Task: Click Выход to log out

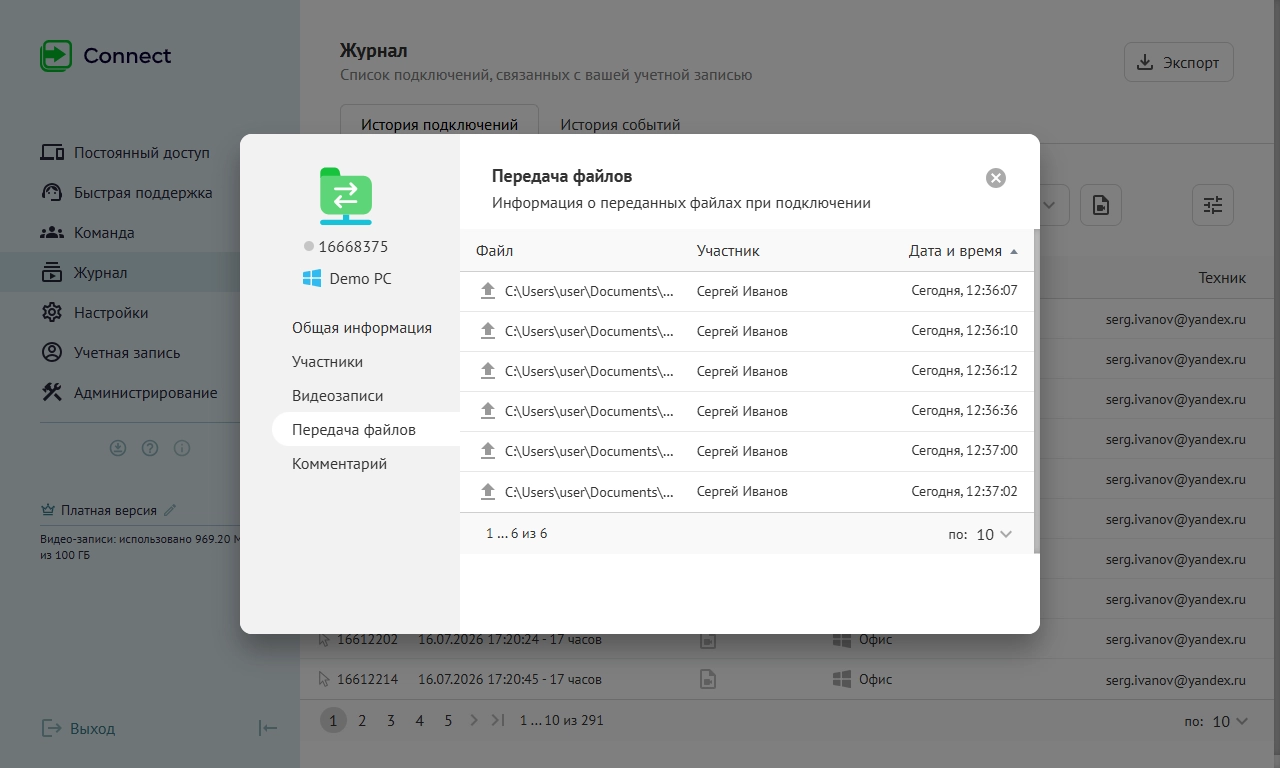Action: pyautogui.click(x=78, y=728)
